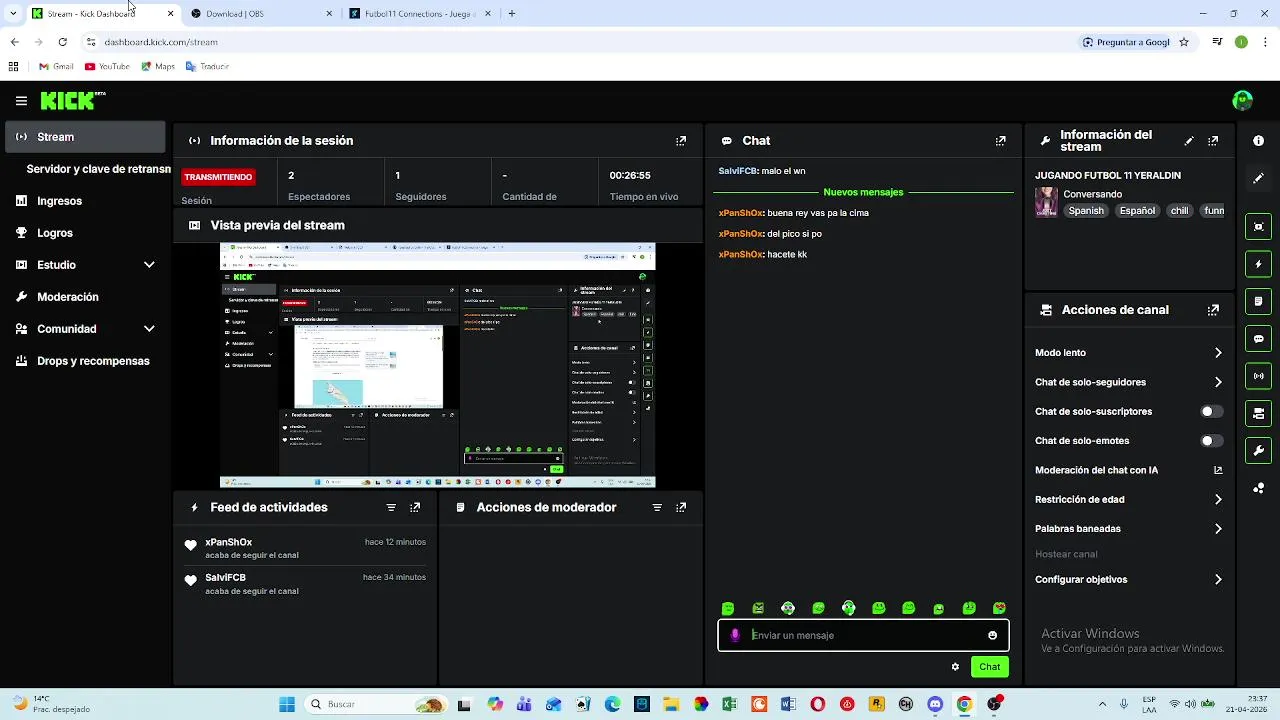Viewport: 1280px width, 720px height.
Task: Open AI chat moderation external link icon
Action: click(1218, 470)
